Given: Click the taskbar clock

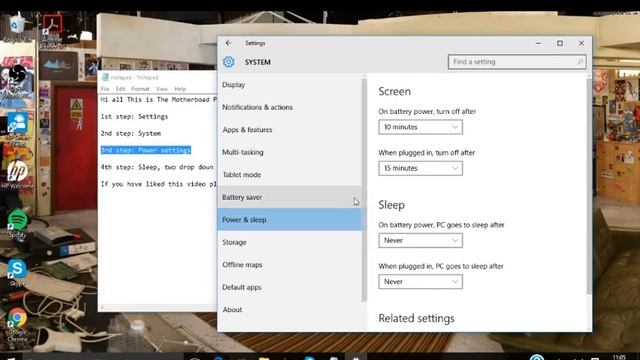Looking at the screenshot, I should tap(619, 357).
